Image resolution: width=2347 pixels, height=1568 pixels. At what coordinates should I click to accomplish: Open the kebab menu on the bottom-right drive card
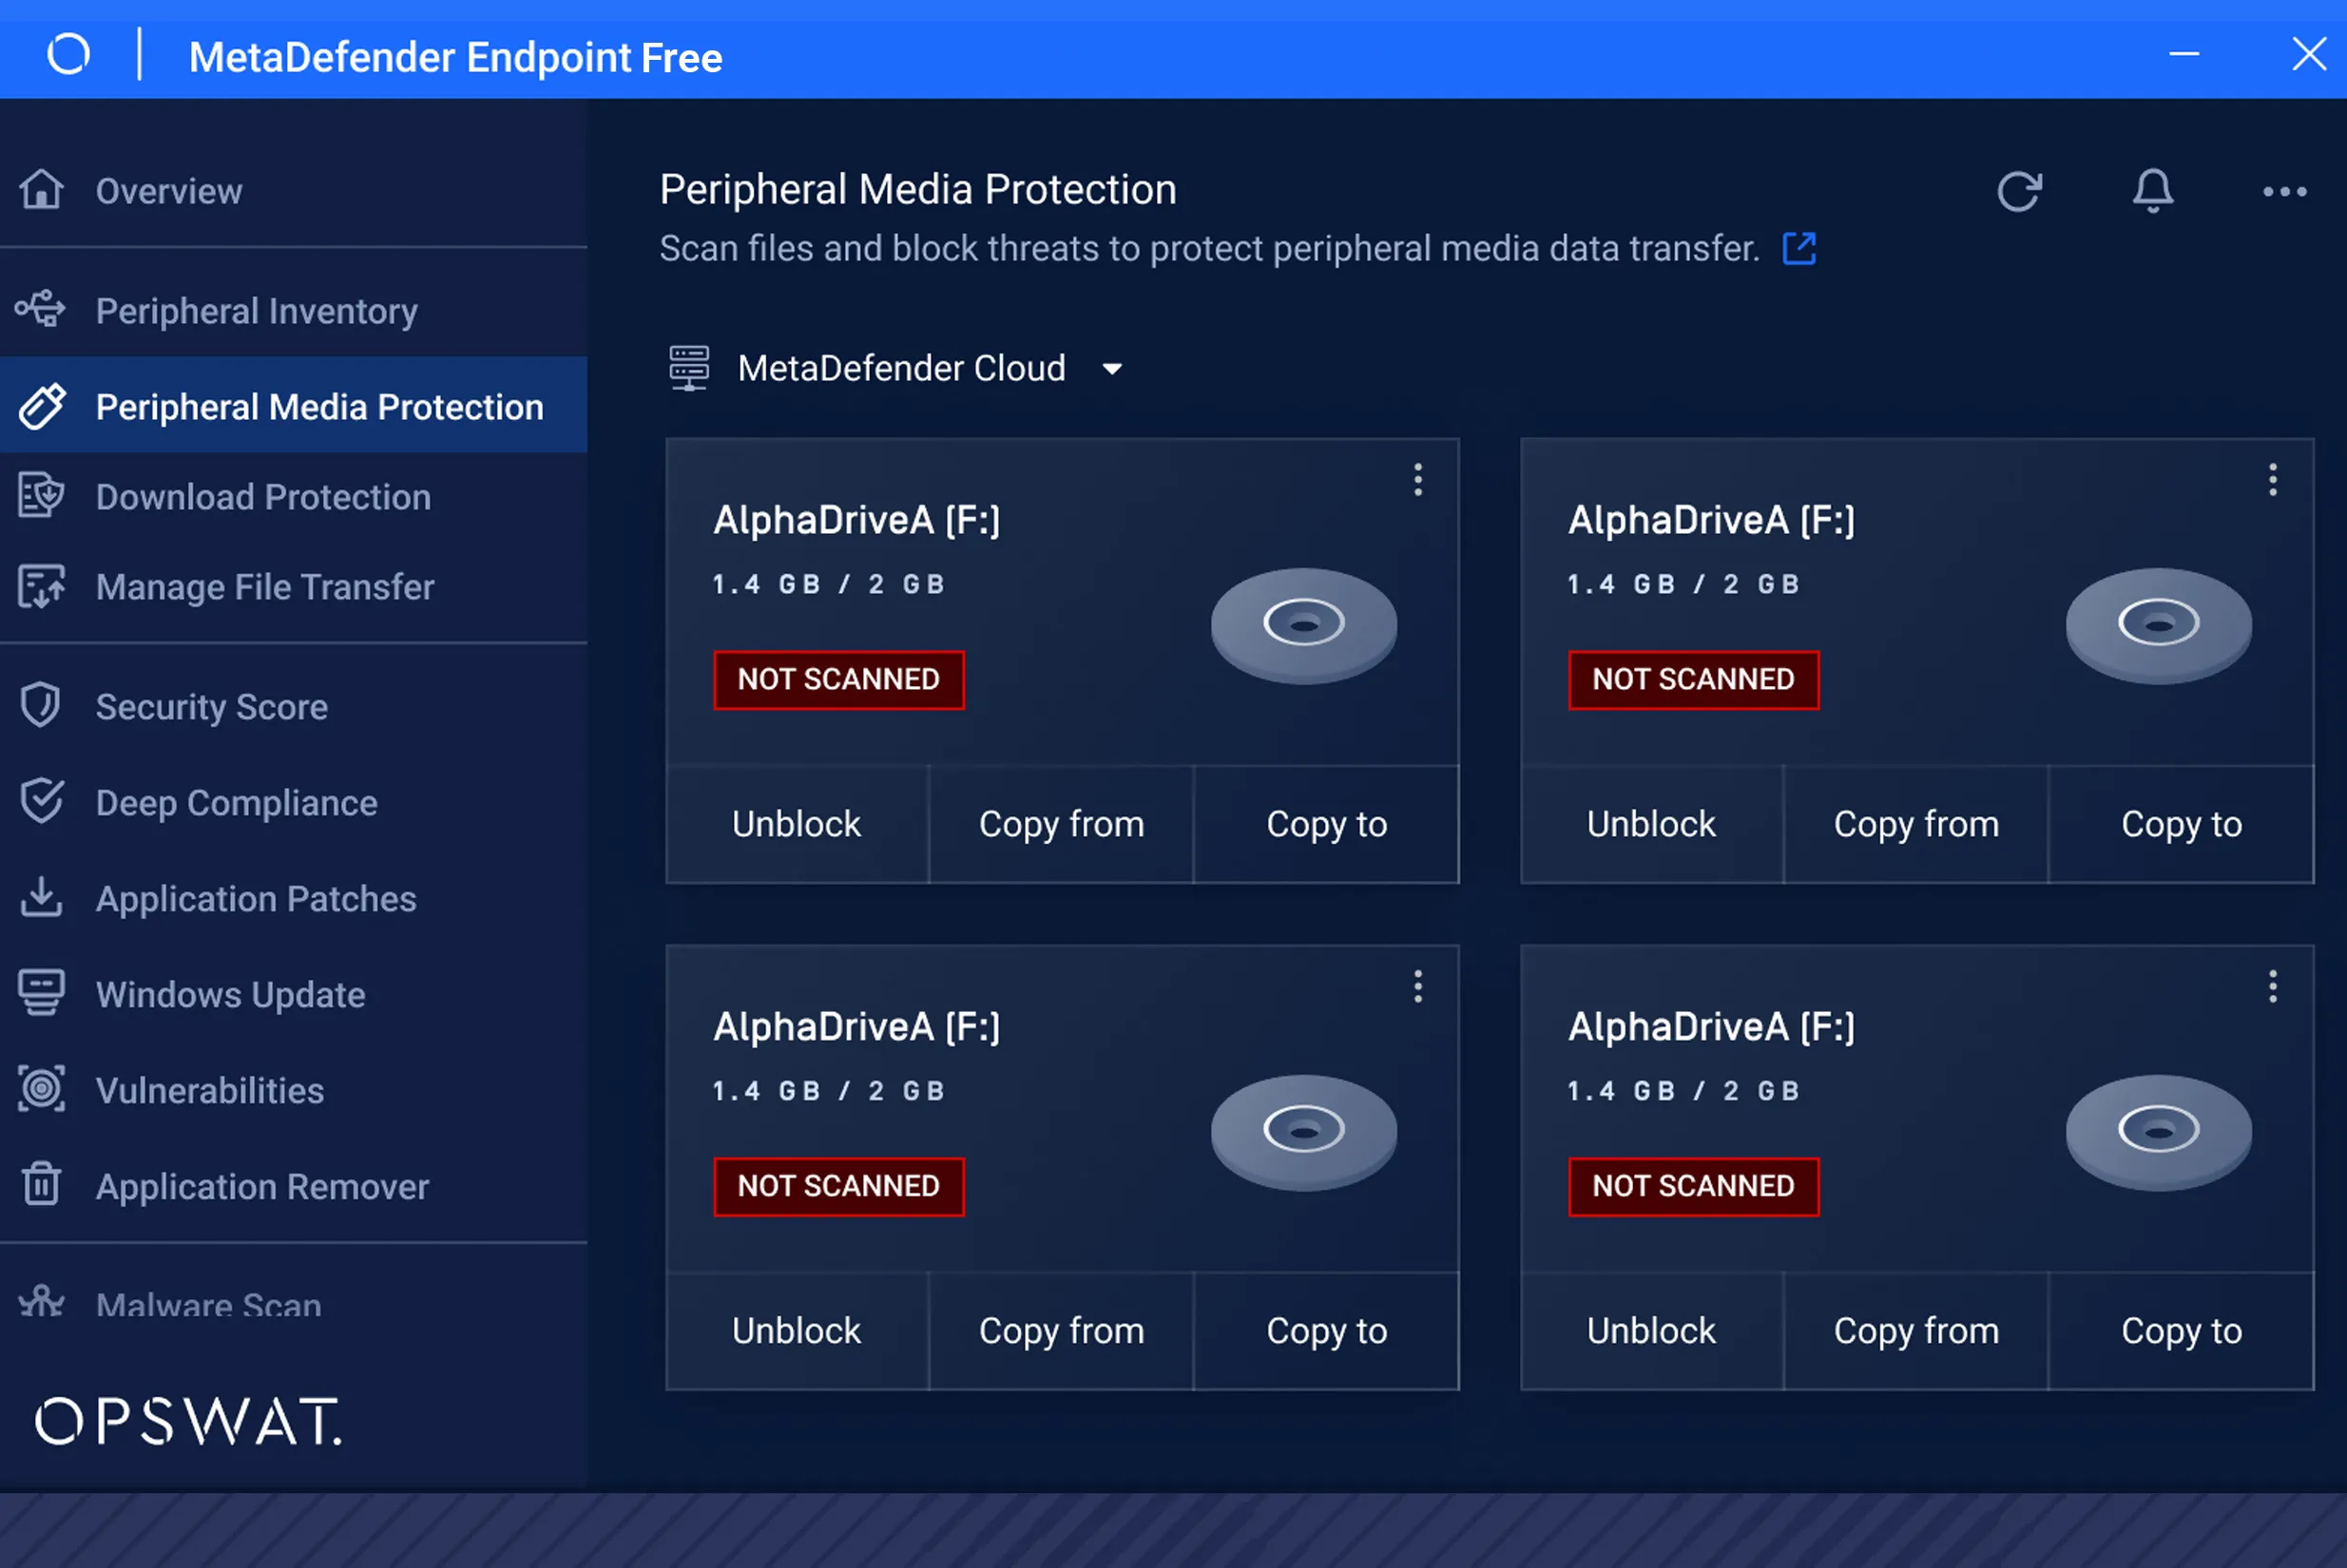click(x=2273, y=987)
